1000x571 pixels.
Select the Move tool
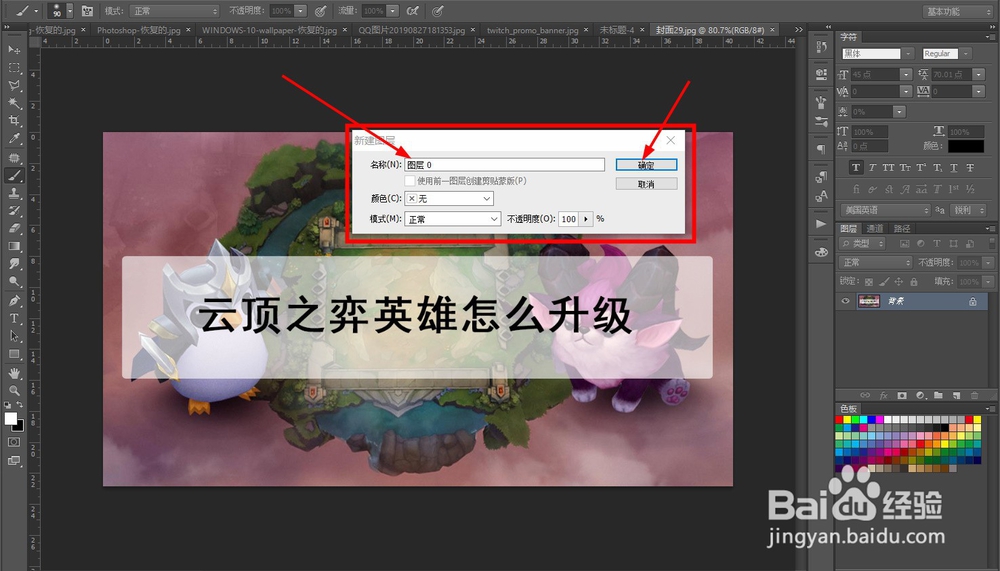pos(14,50)
